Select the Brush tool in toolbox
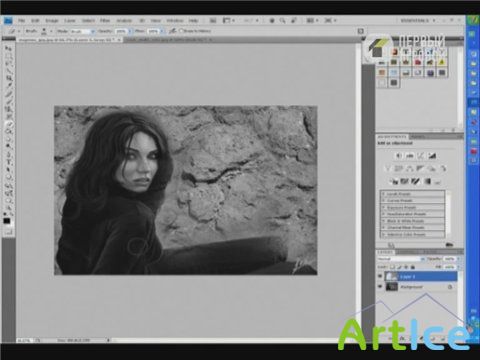Screen dimensions: 480x360 pyautogui.click(x=10, y=102)
